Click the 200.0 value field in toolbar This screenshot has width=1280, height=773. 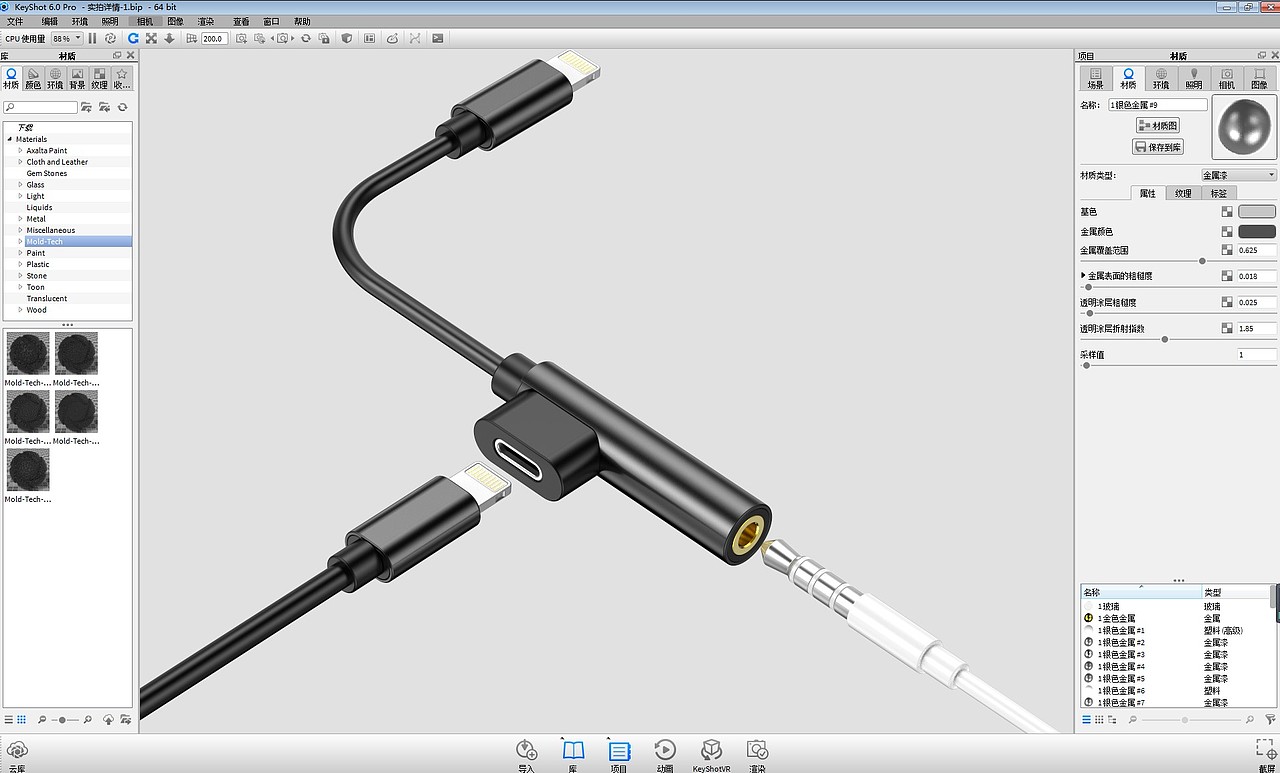click(x=214, y=38)
